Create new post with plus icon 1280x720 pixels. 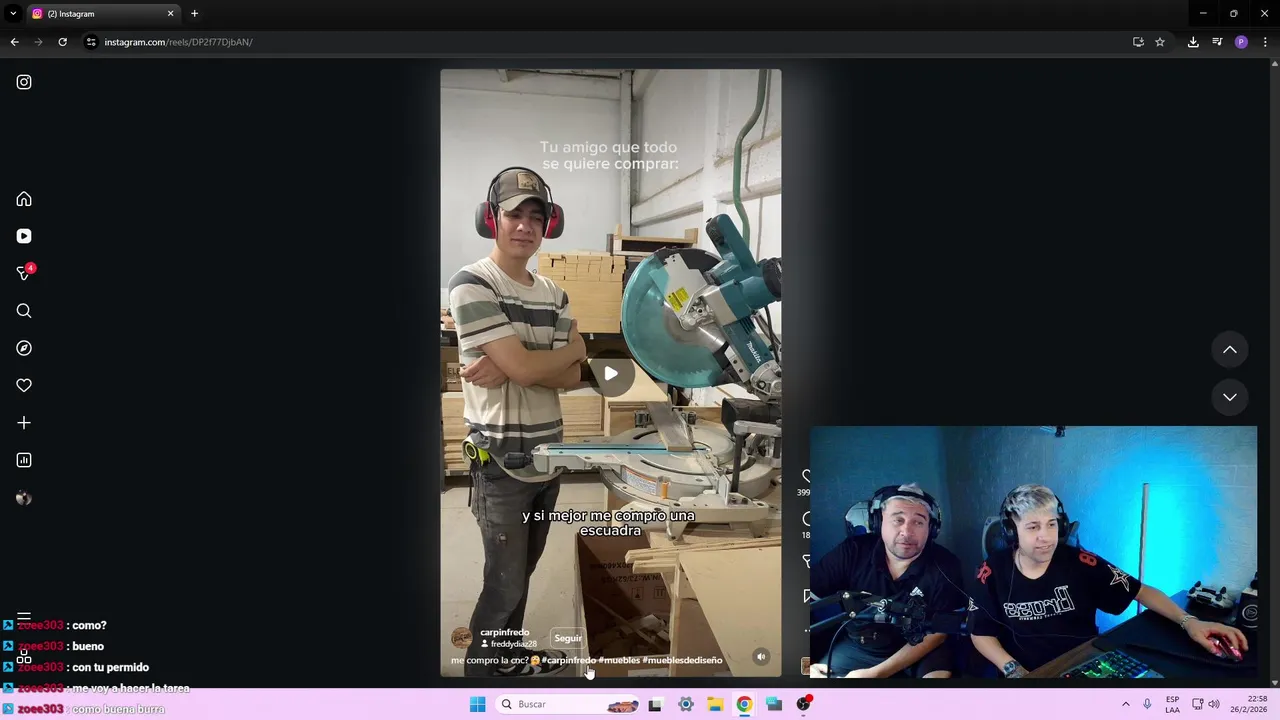24,423
